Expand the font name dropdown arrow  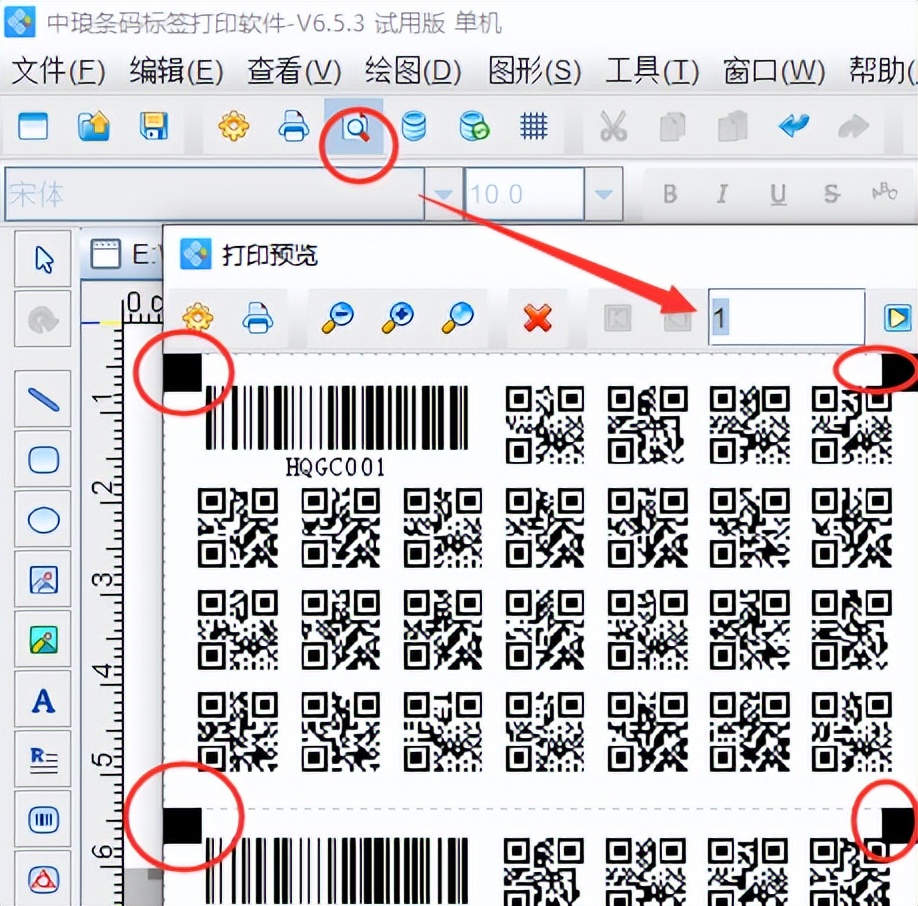point(443,194)
